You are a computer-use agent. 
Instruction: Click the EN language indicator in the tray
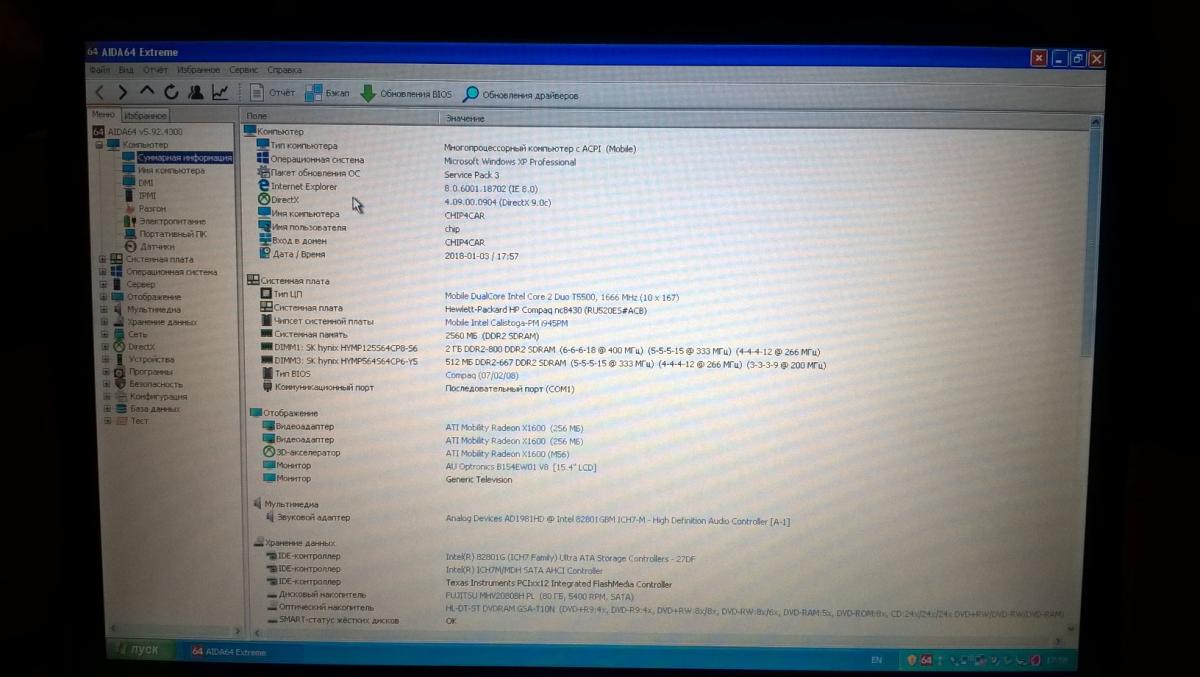[x=877, y=660]
